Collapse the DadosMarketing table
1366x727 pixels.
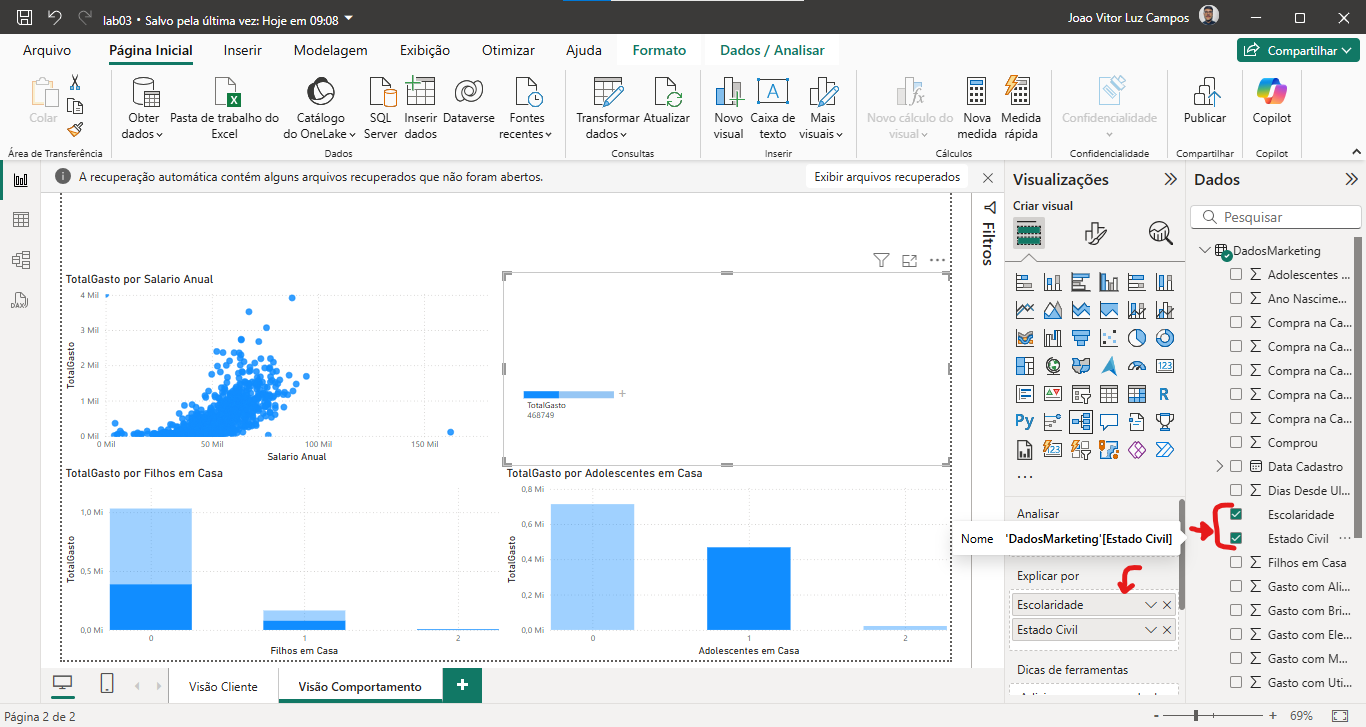click(x=1205, y=250)
